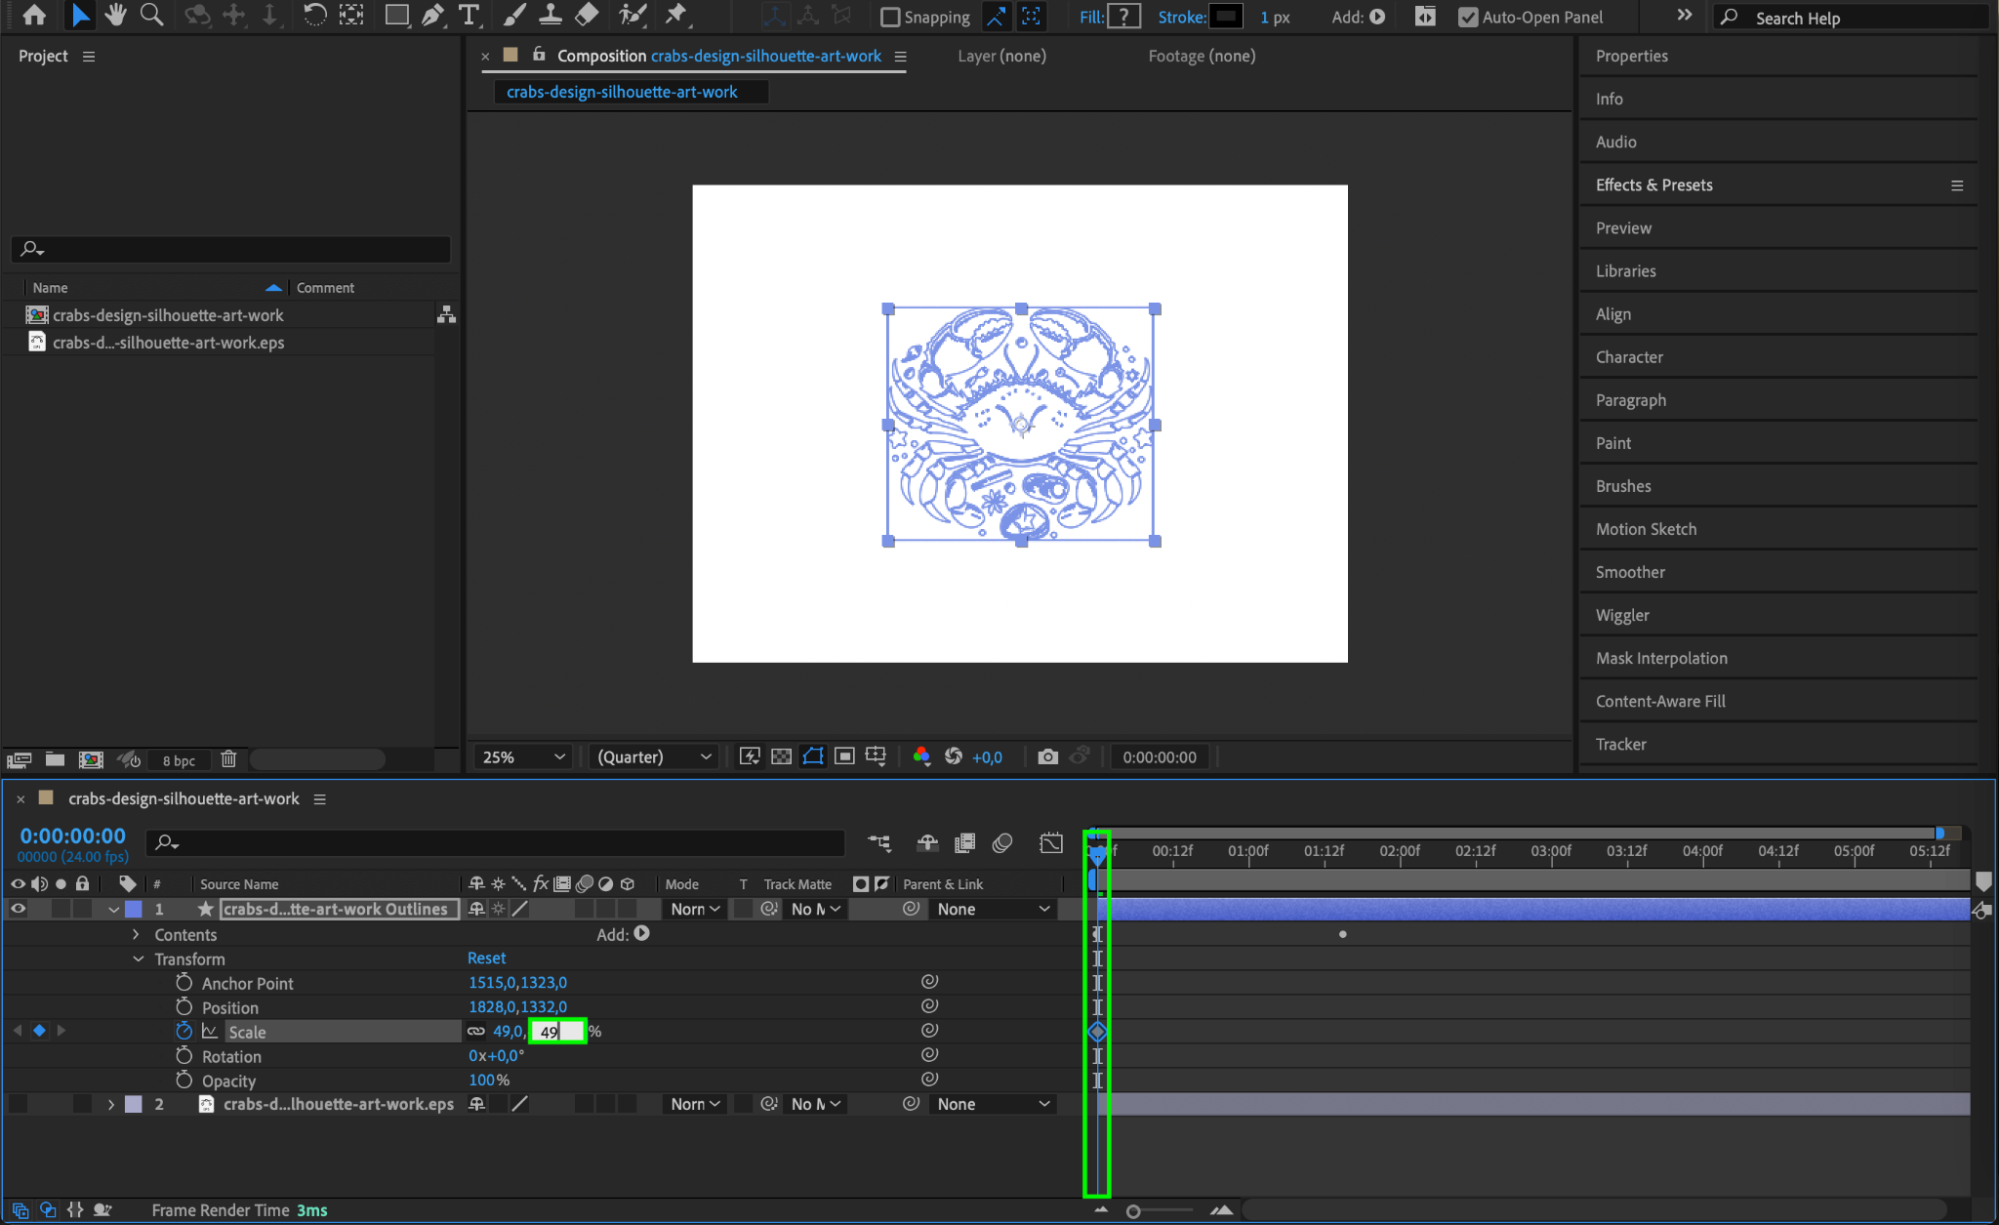Open the Stroke color swatch

(x=1226, y=17)
